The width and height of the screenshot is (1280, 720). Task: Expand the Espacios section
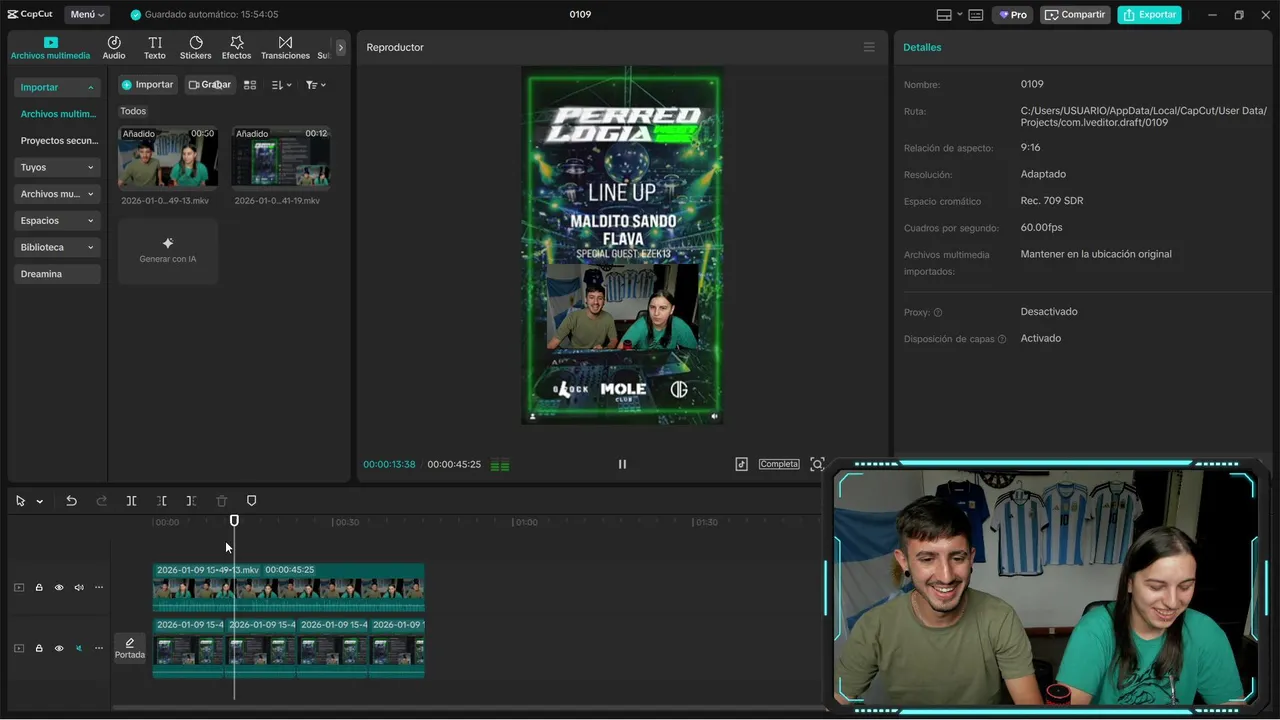pyautogui.click(x=57, y=221)
